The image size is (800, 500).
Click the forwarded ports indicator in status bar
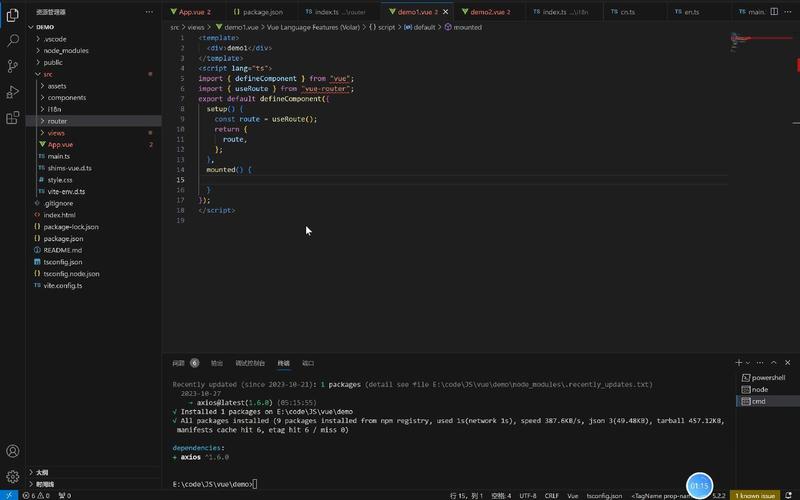[x=65, y=495]
